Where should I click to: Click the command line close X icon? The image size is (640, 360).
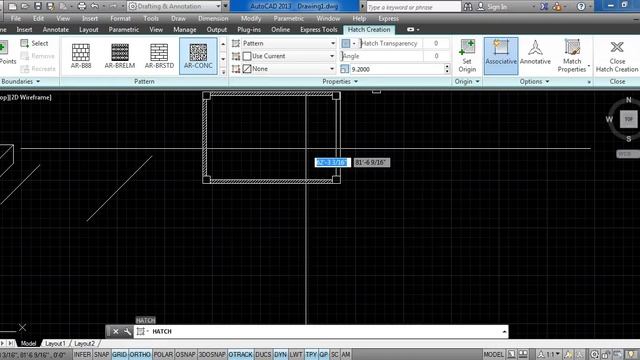(116, 331)
